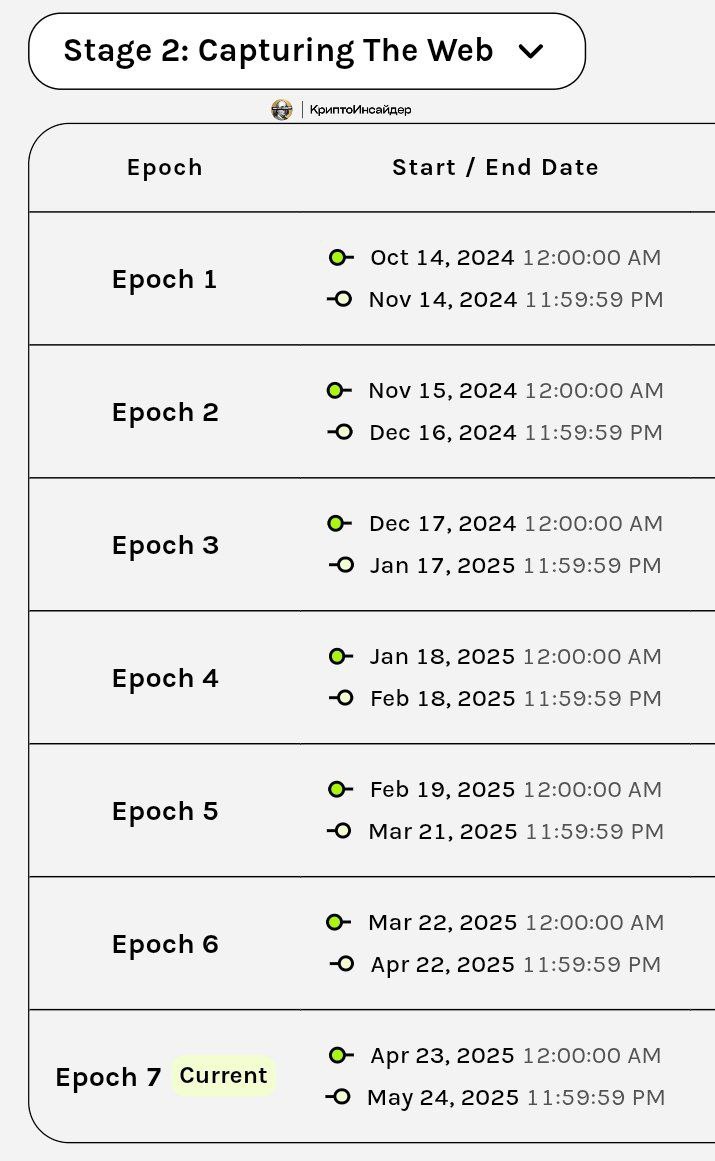Image resolution: width=715 pixels, height=1161 pixels.
Task: Select the Start / End Date column header
Action: click(495, 167)
